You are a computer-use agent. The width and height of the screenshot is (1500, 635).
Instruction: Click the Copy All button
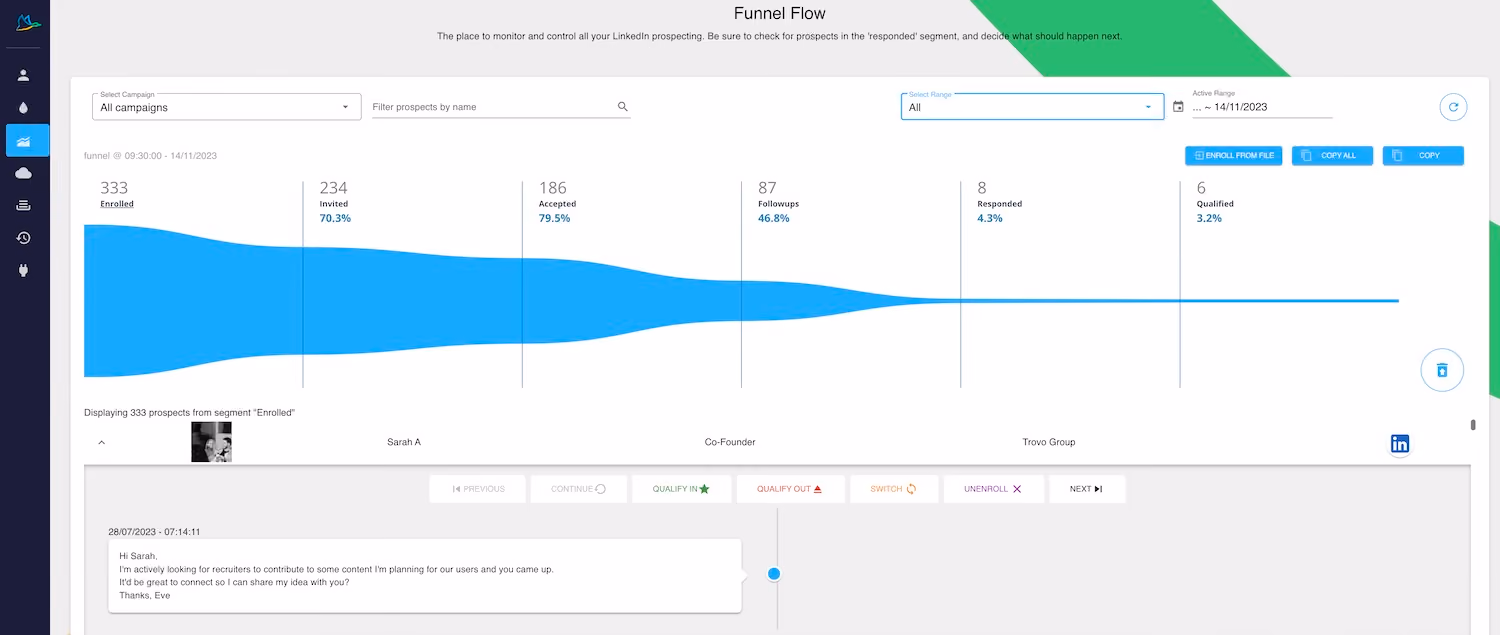pos(1330,156)
